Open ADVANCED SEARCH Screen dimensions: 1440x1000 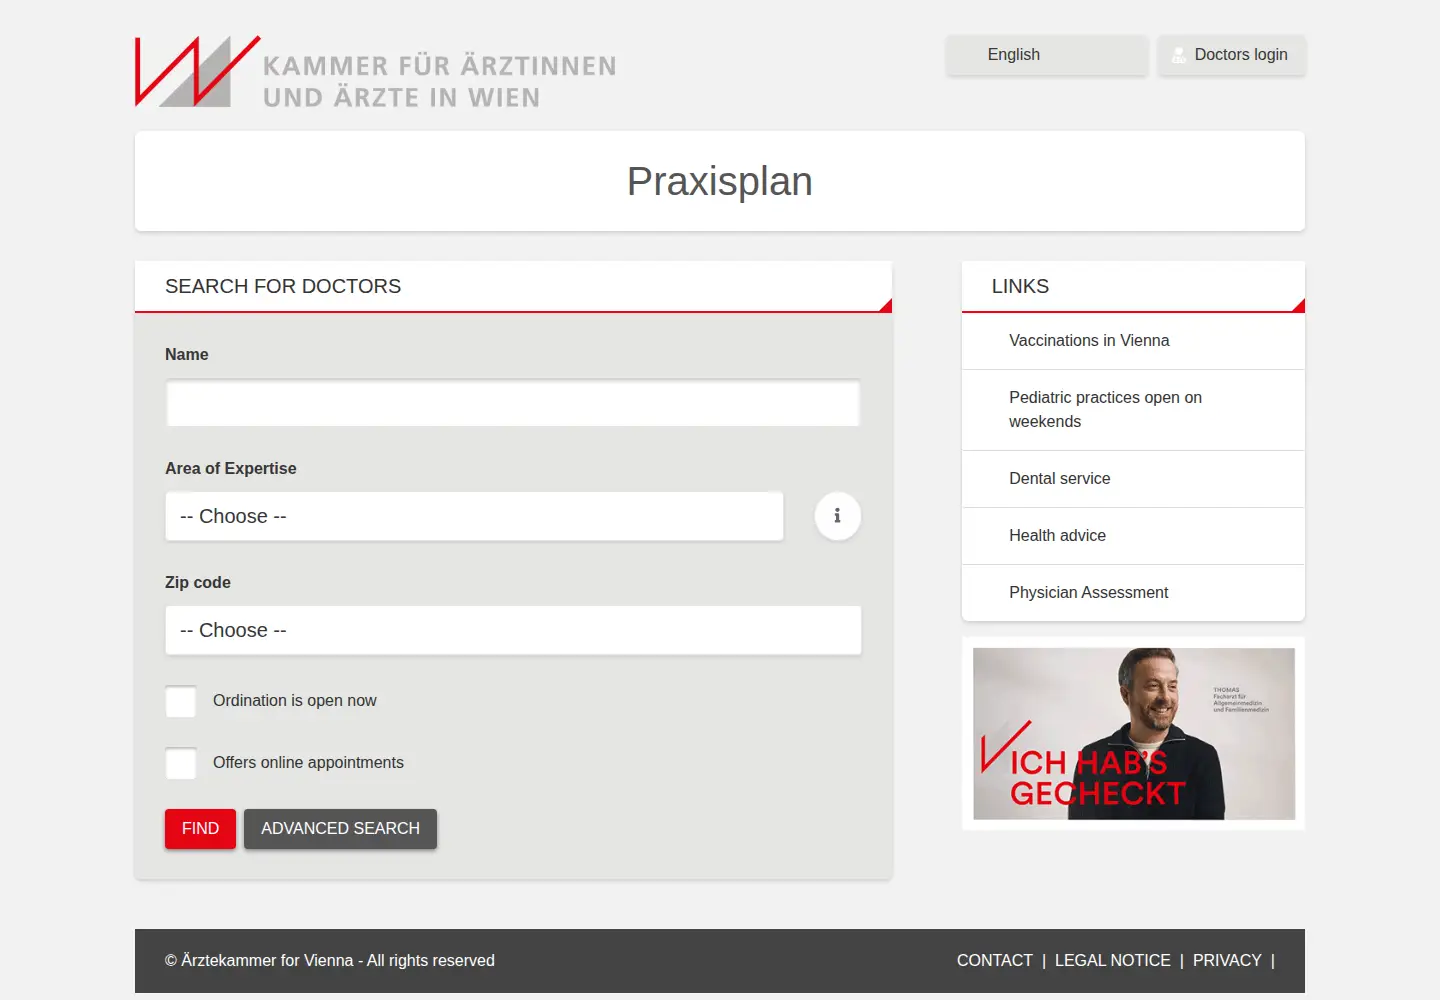[x=340, y=829]
